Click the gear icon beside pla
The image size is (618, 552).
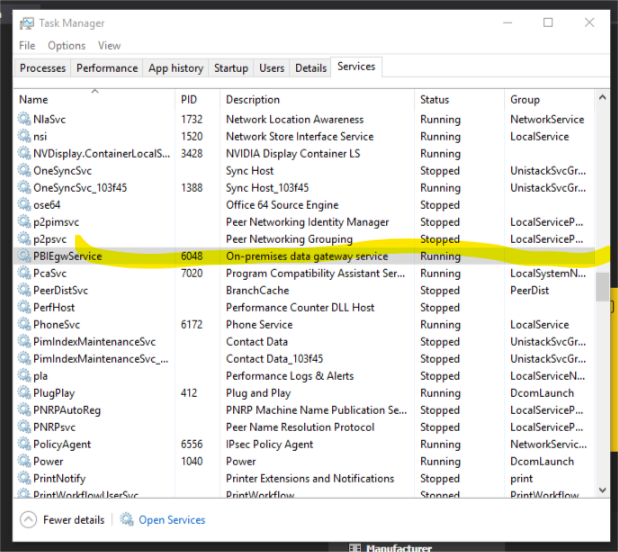[x=24, y=375]
